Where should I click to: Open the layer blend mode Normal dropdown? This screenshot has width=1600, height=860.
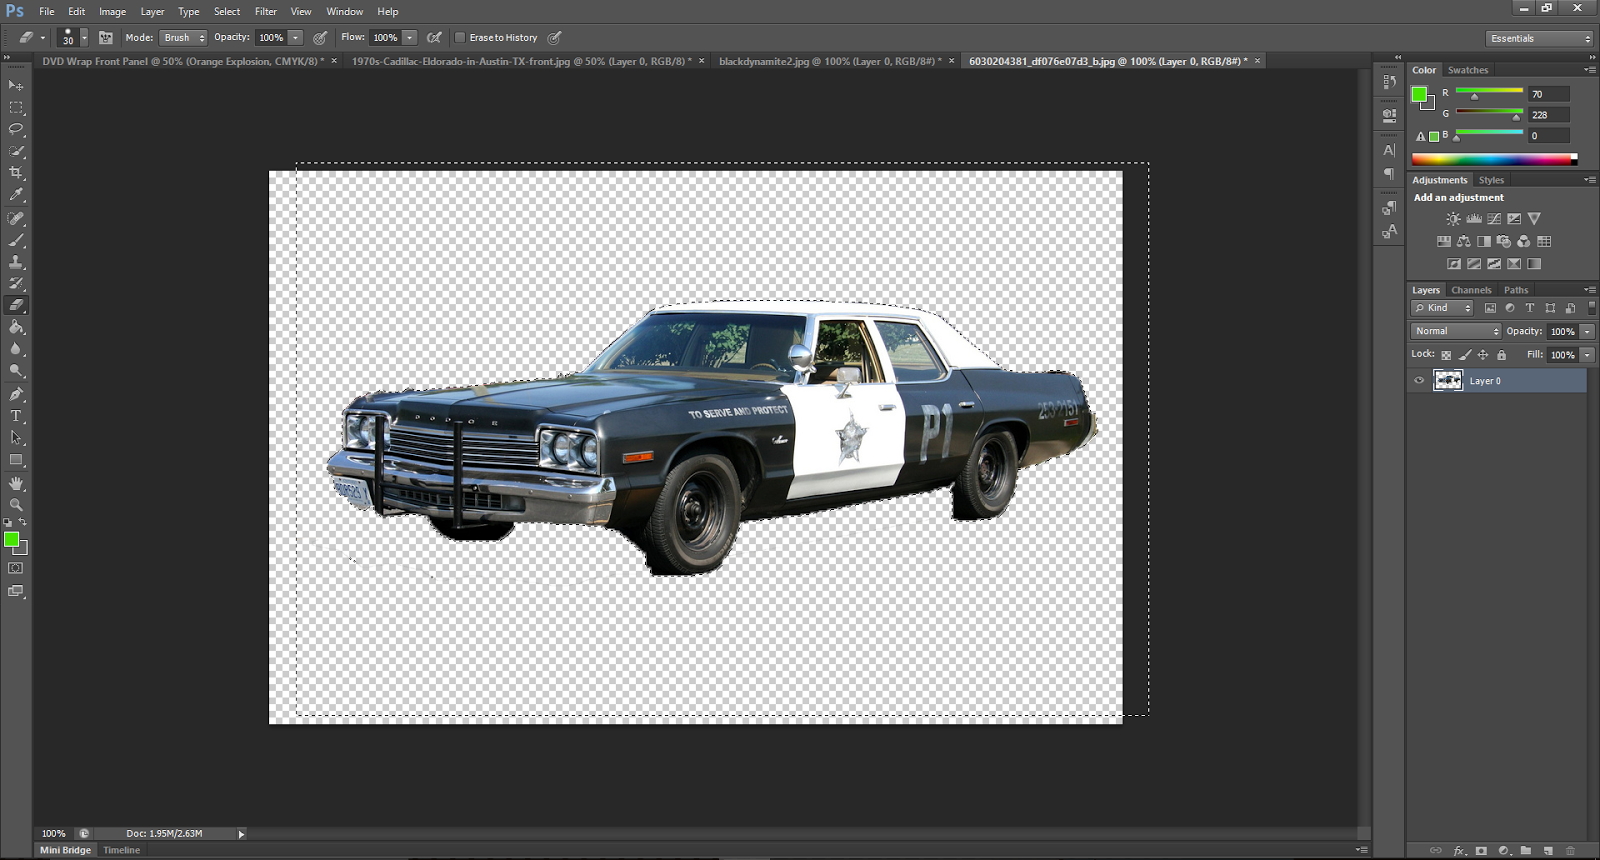tap(1457, 331)
